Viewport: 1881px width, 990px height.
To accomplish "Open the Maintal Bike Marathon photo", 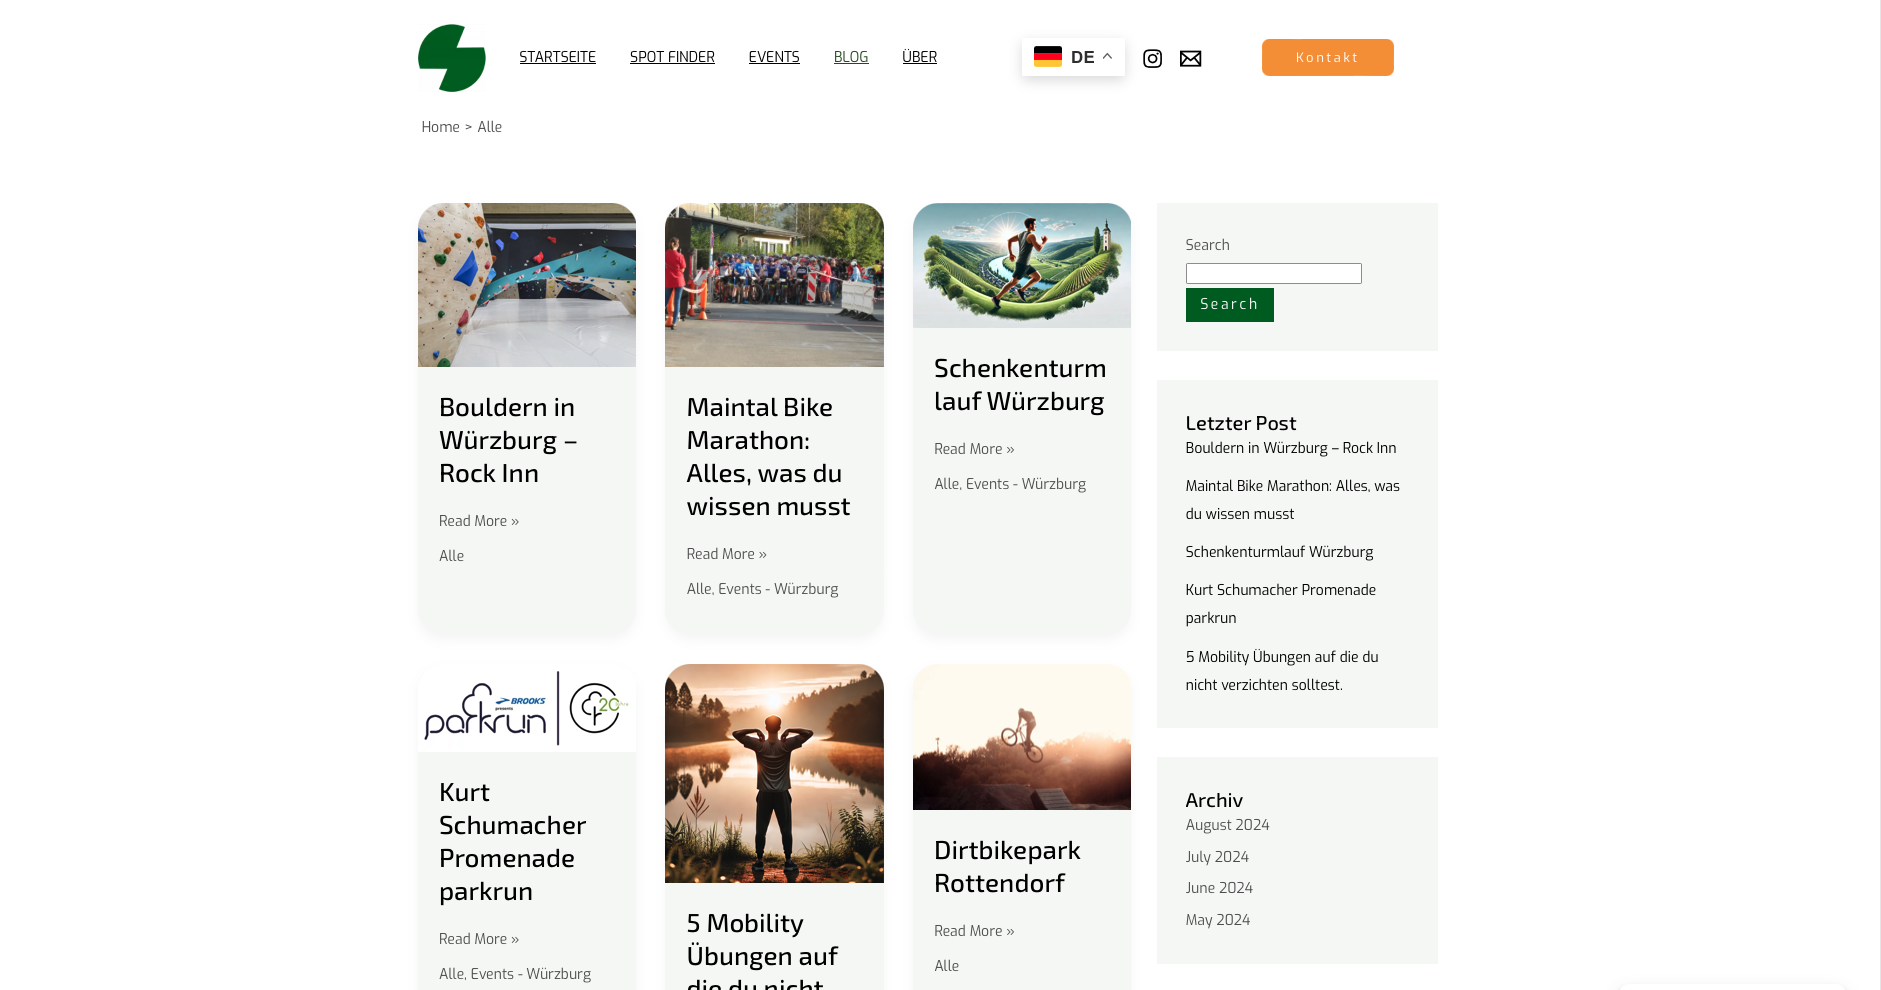I will click(774, 285).
